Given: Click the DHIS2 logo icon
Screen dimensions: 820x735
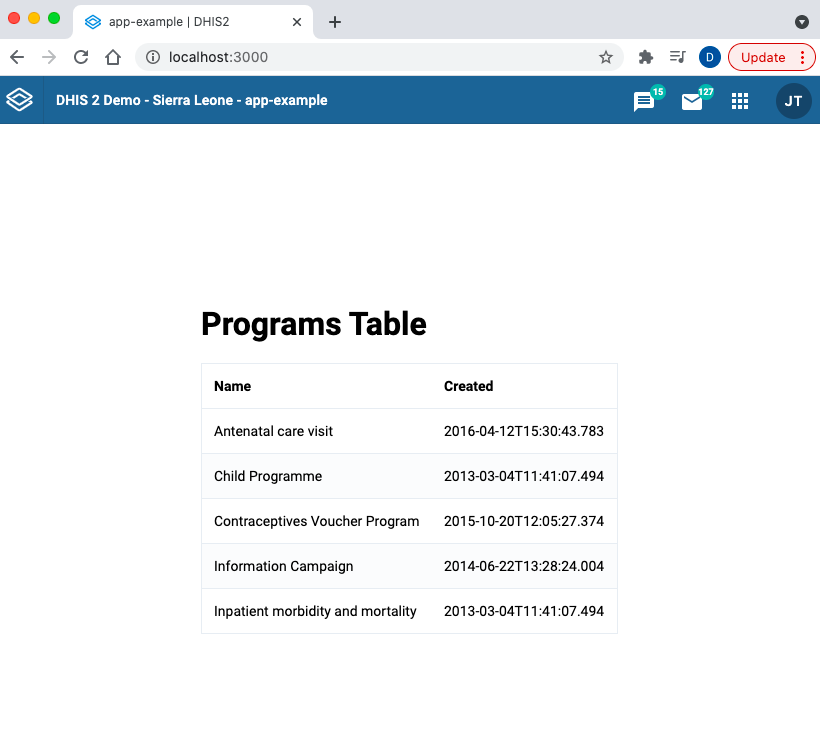Looking at the screenshot, I should pos(20,100).
